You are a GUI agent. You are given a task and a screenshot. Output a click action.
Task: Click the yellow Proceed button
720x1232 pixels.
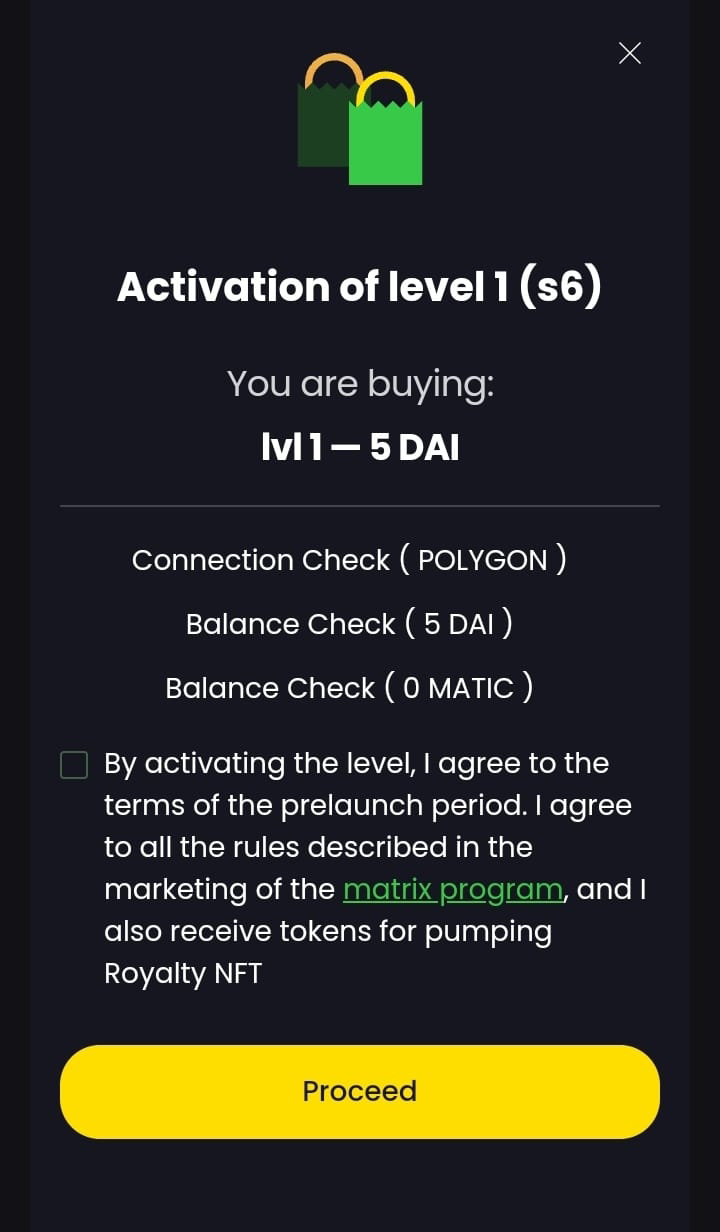tap(360, 1091)
